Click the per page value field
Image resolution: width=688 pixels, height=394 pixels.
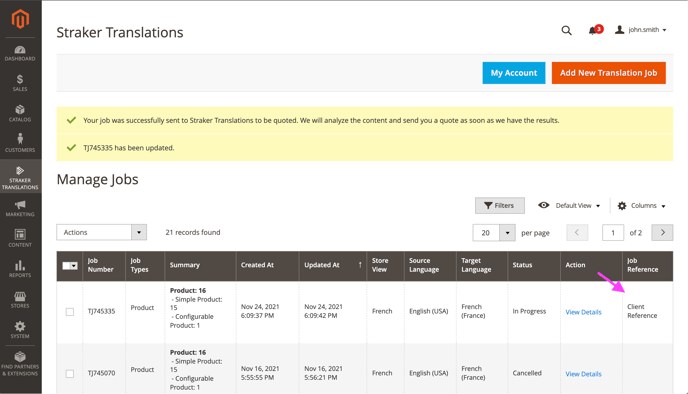(x=486, y=233)
